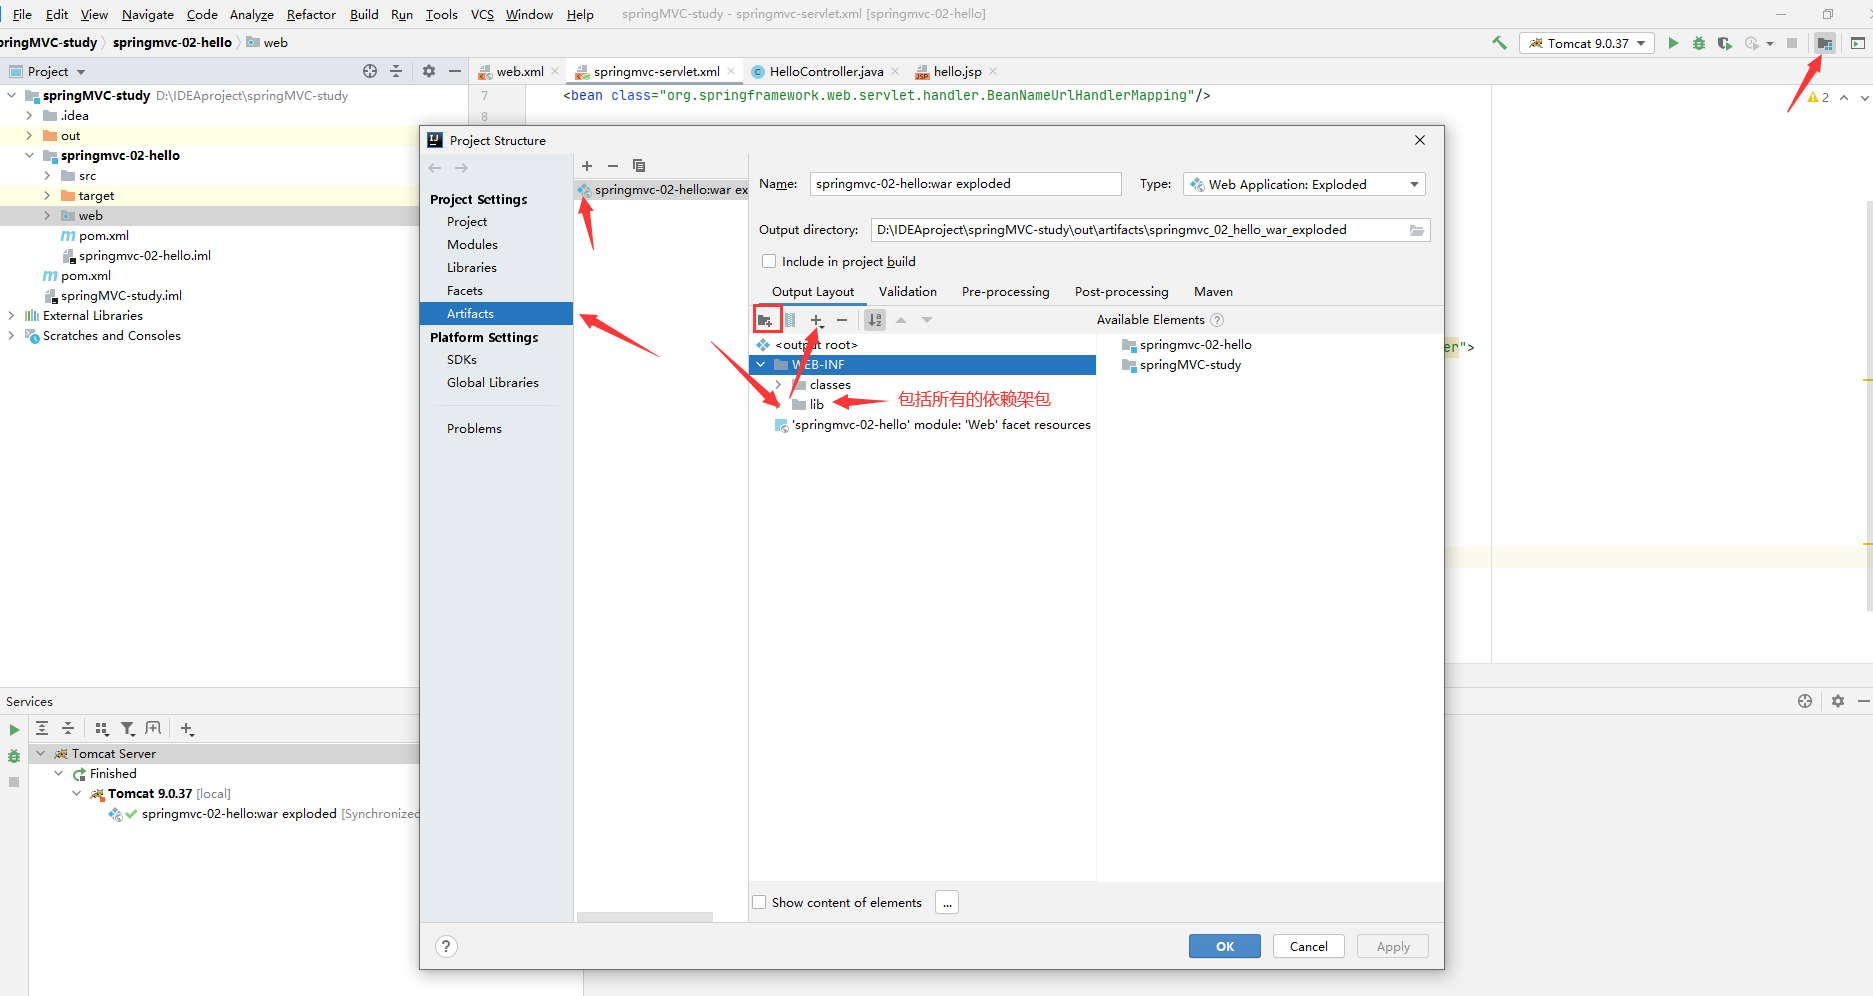Open the Build menu
Image resolution: width=1873 pixels, height=996 pixels.
(364, 14)
